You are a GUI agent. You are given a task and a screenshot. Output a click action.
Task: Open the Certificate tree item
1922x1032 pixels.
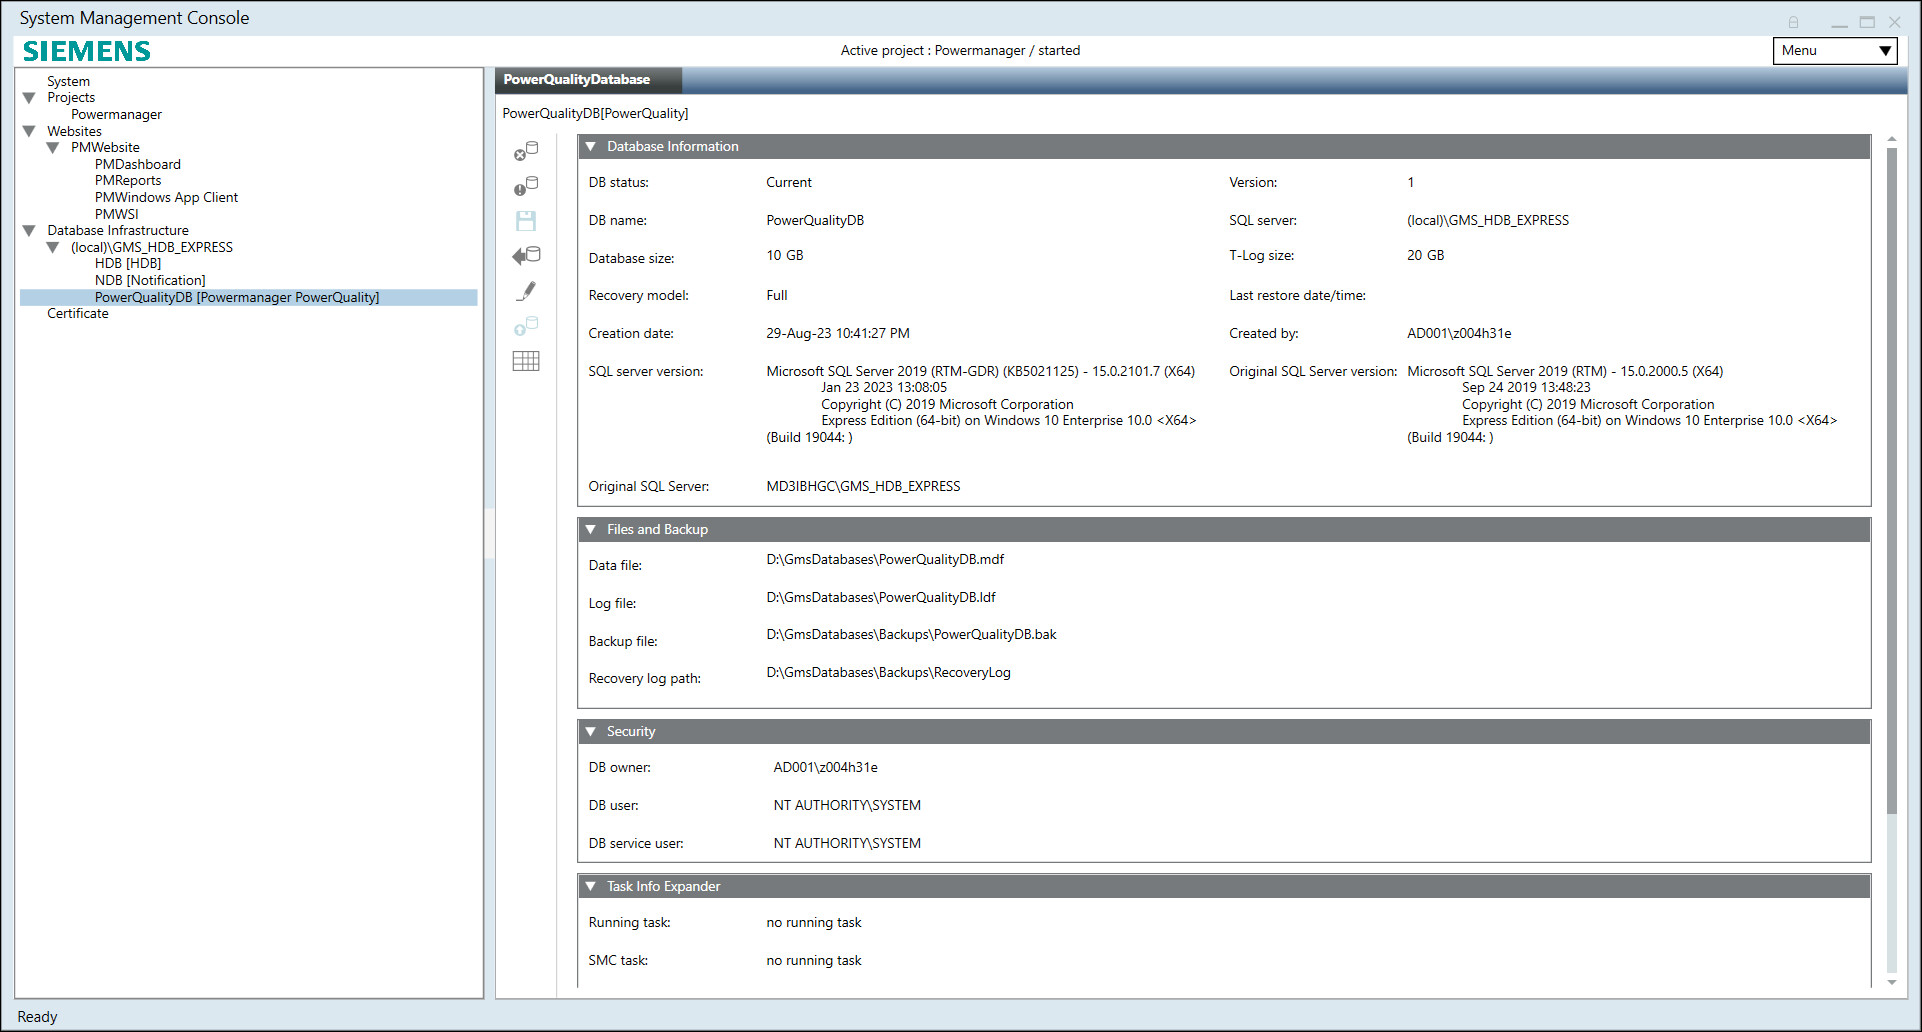[78, 313]
